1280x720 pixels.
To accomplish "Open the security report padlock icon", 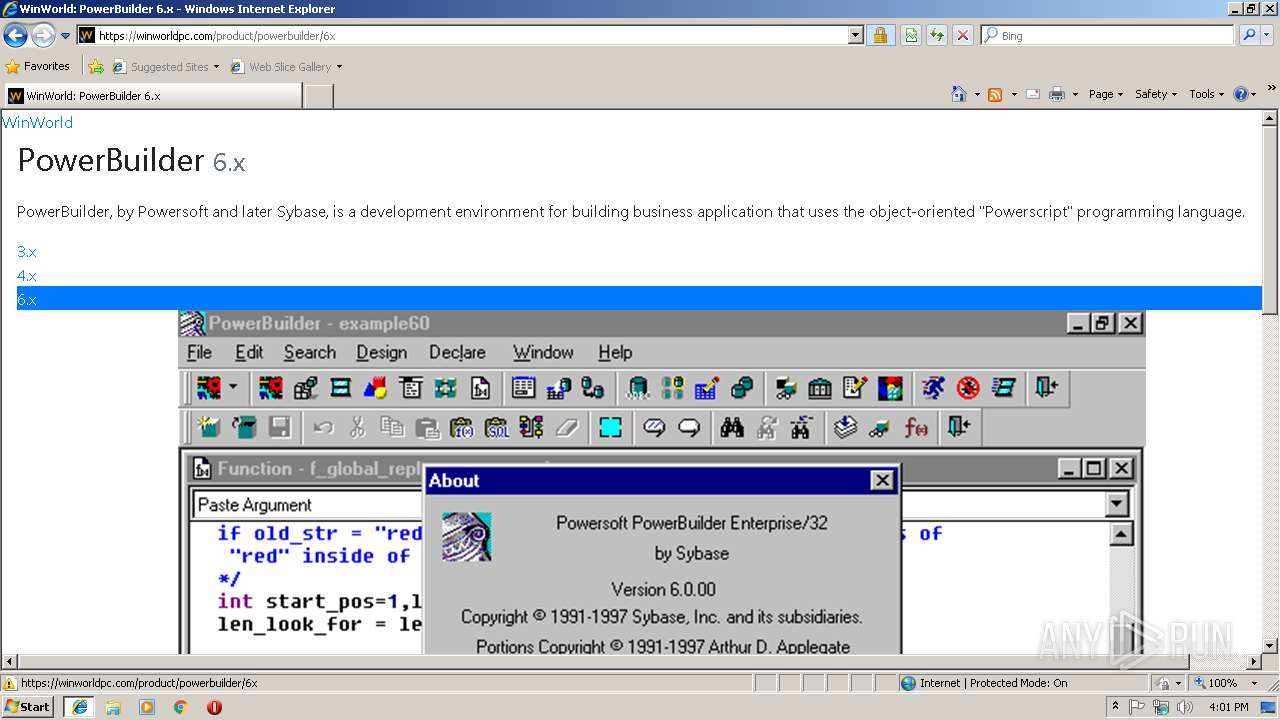I will coord(880,35).
